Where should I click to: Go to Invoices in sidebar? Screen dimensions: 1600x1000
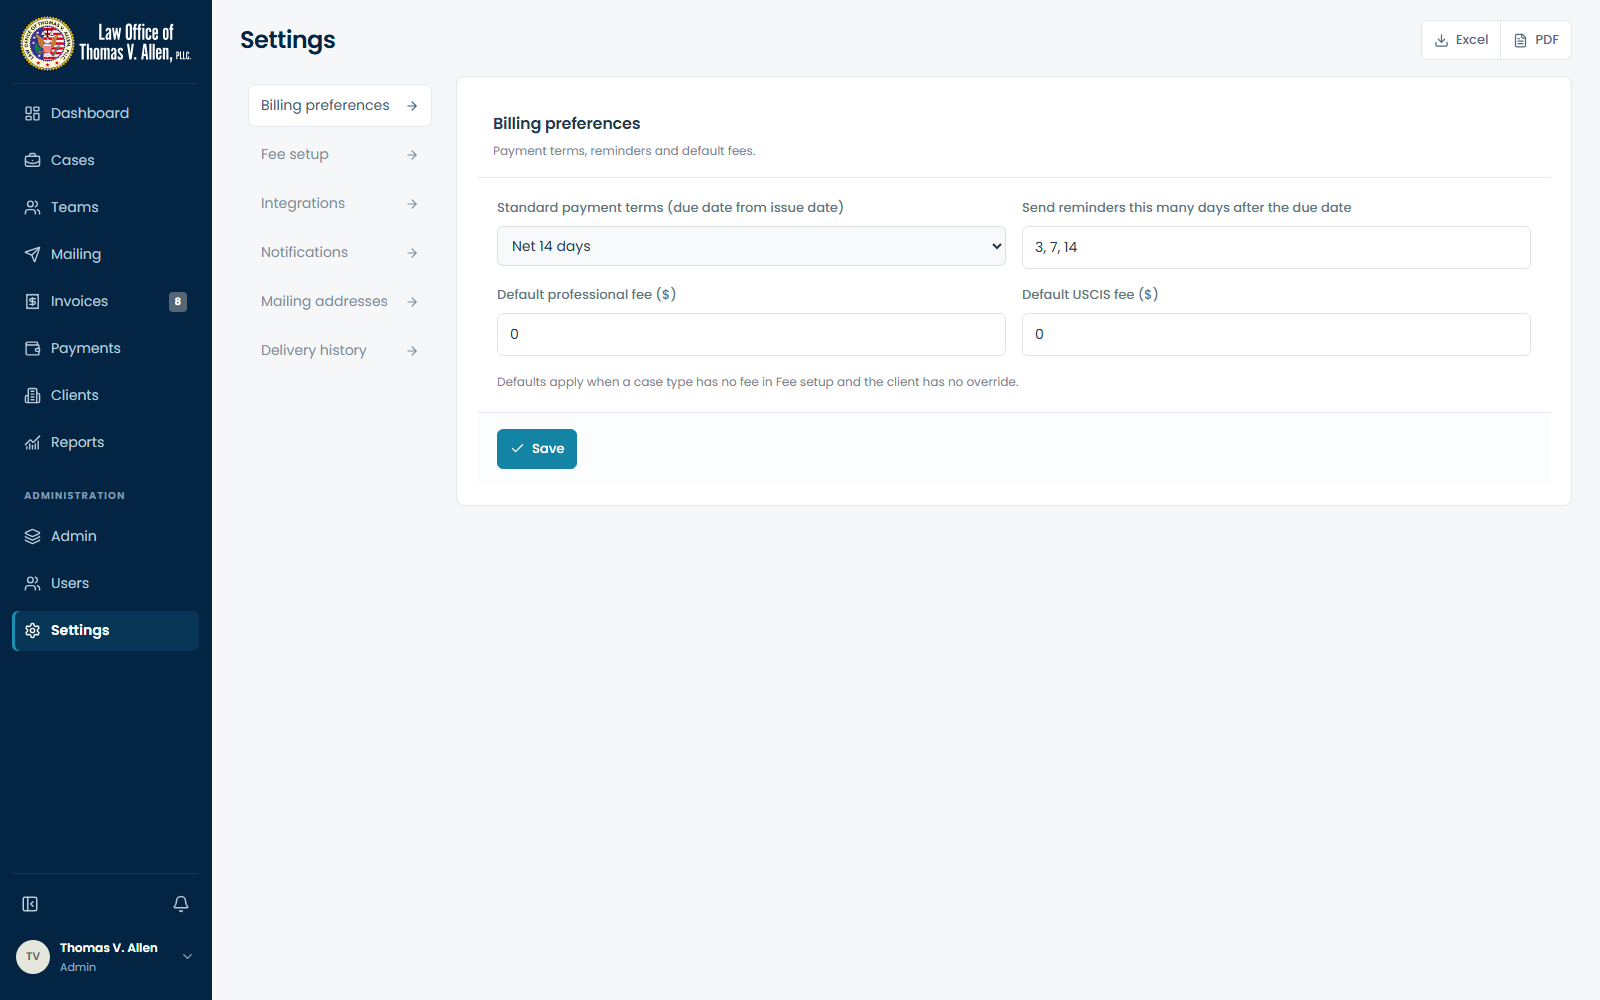point(105,301)
